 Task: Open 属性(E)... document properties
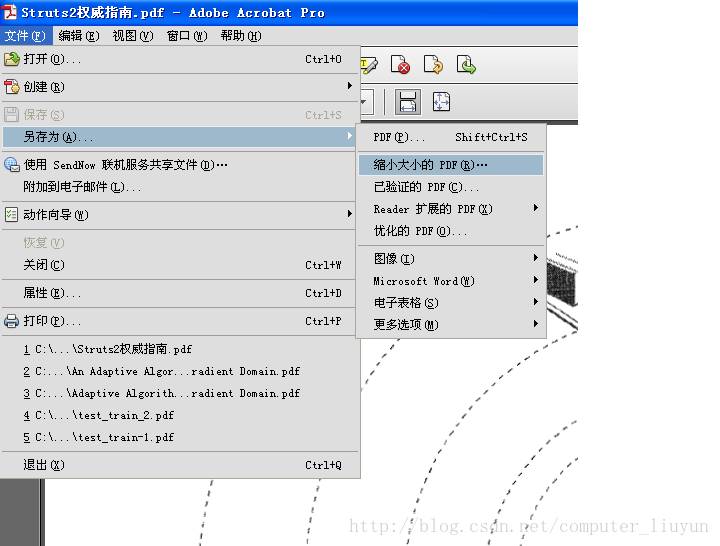[179, 293]
